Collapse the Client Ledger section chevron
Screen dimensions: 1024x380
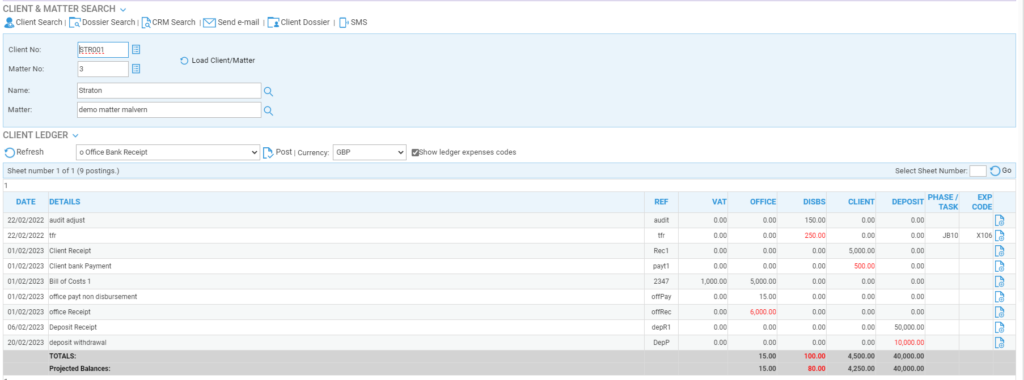(75, 135)
